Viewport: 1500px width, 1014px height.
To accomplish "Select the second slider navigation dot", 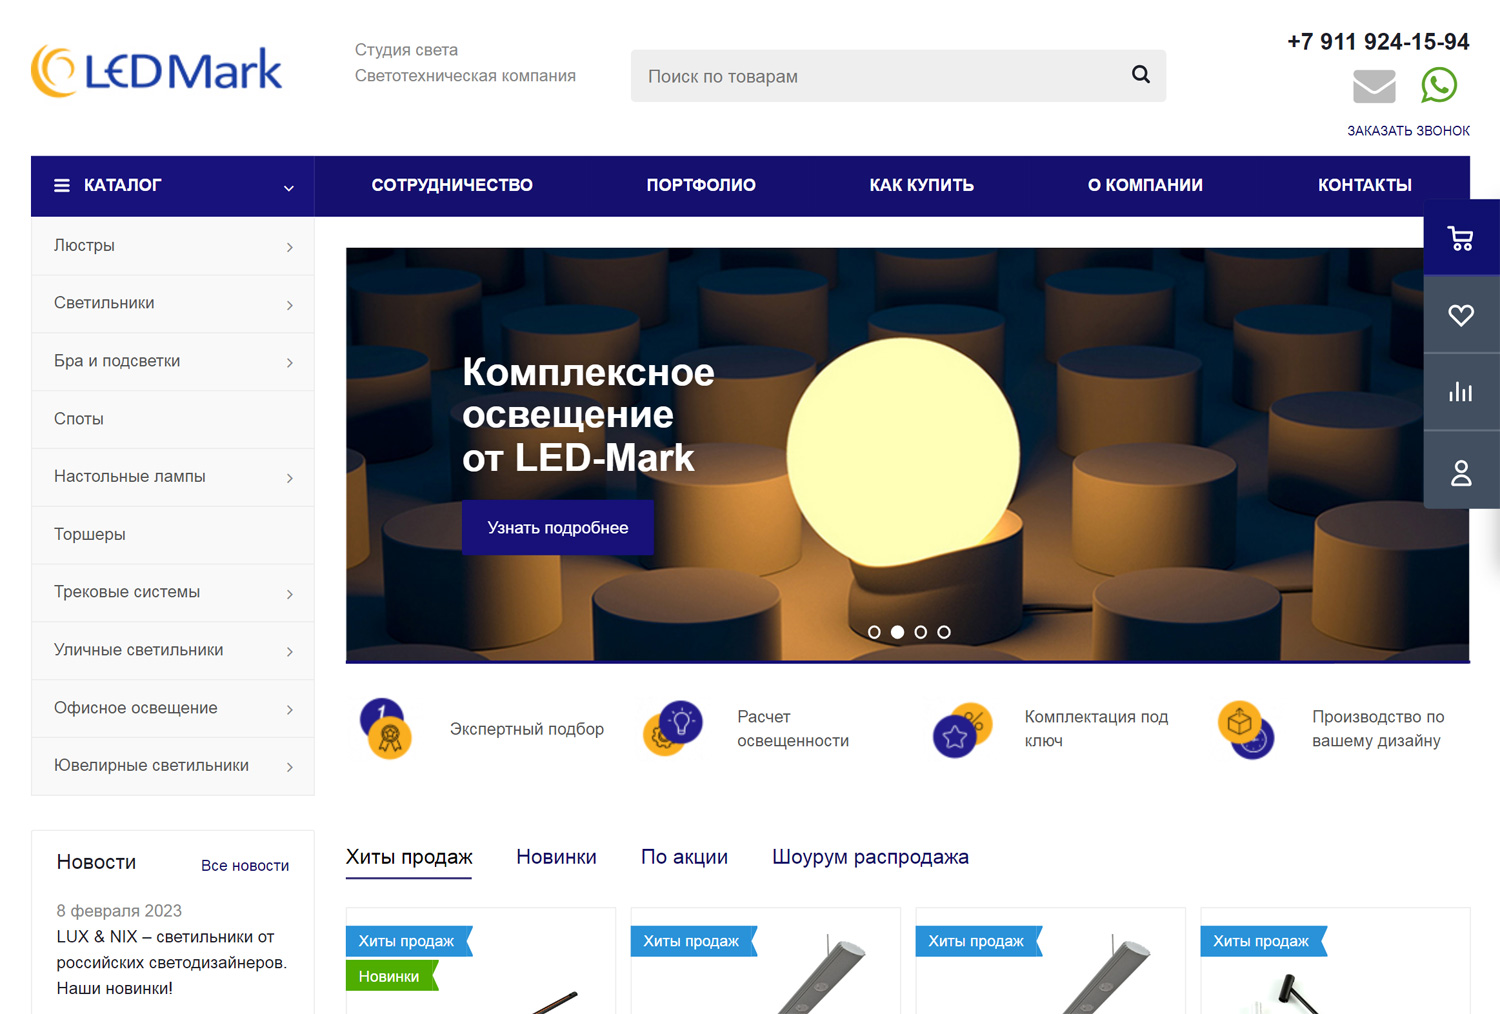I will point(897,631).
